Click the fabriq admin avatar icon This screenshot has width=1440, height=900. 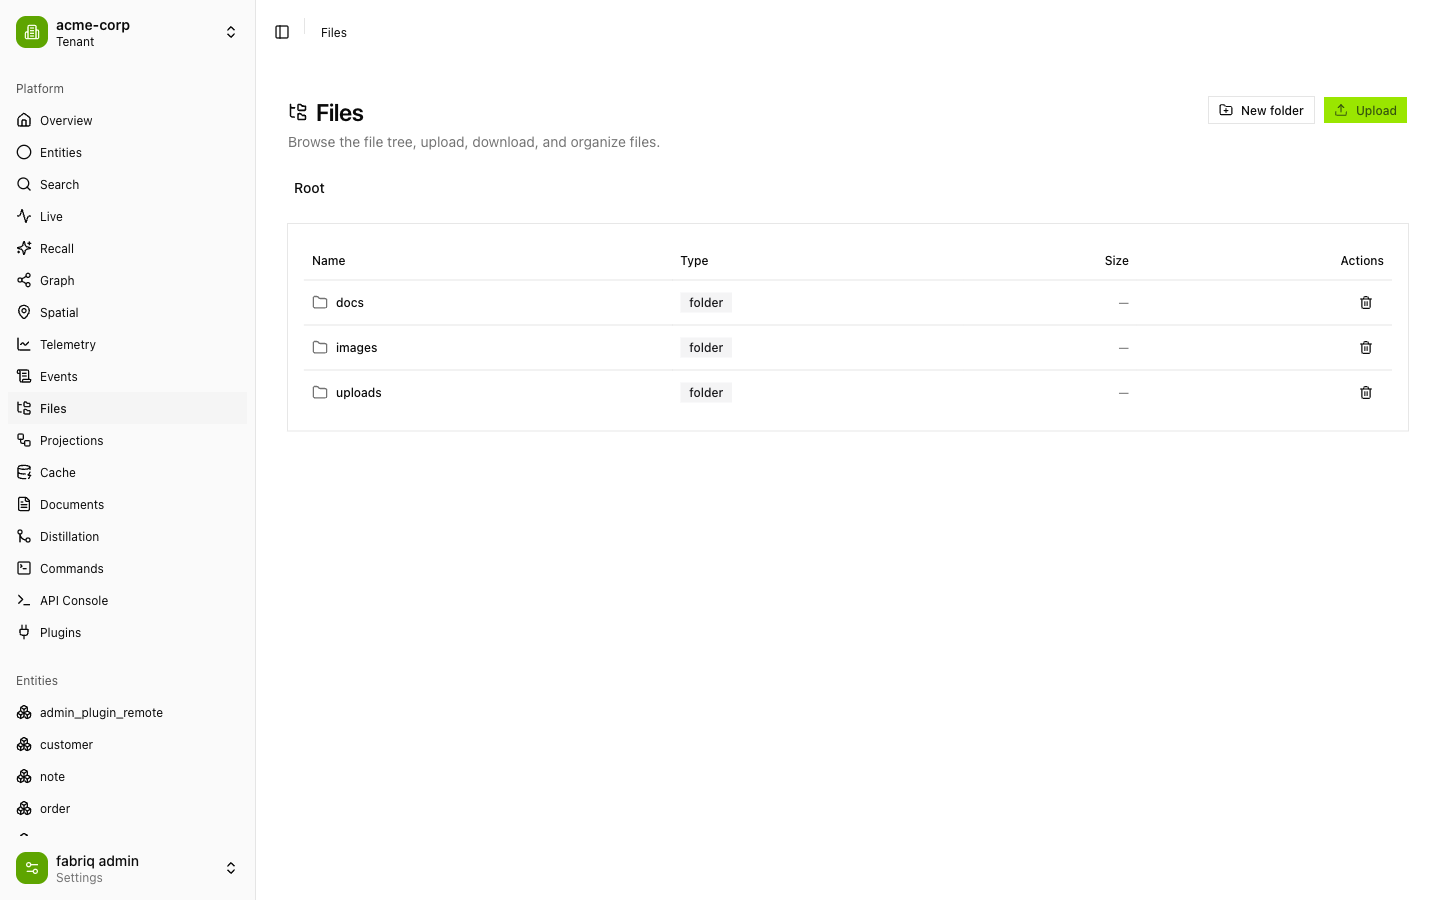coord(32,868)
